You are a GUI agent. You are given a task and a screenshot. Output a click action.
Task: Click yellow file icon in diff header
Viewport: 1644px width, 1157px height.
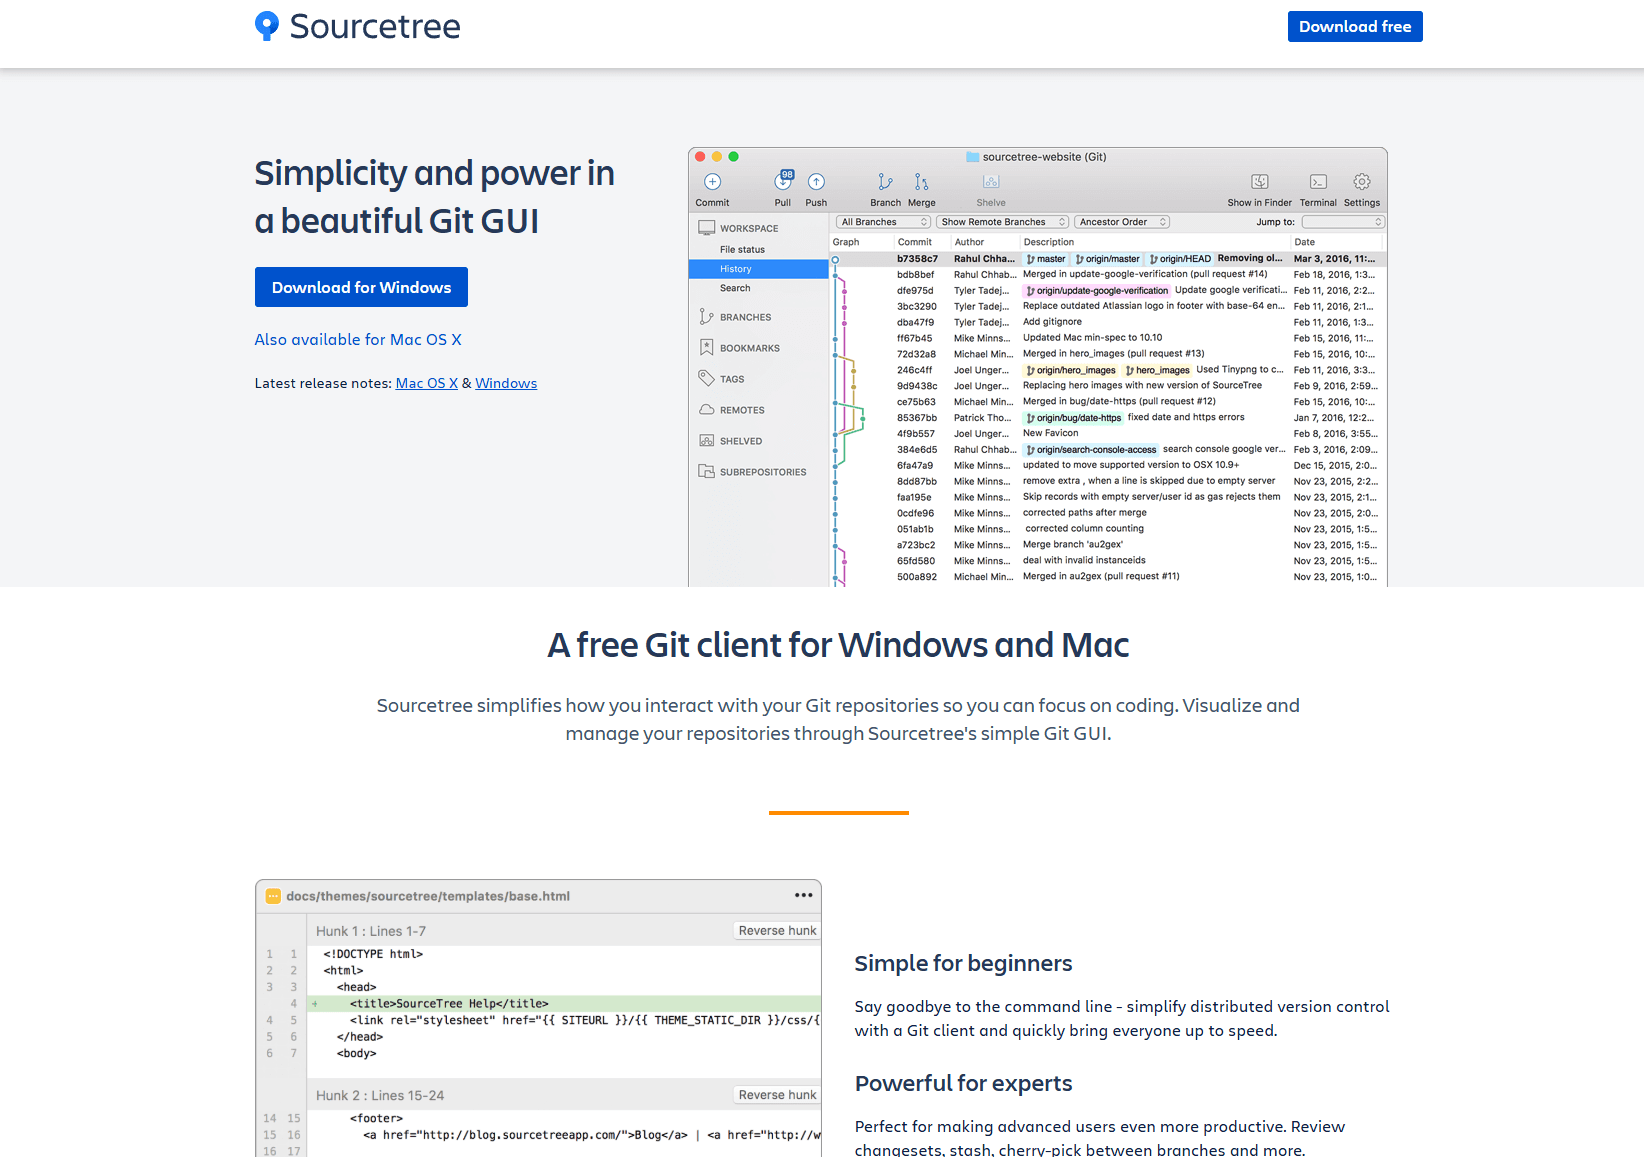point(273,896)
